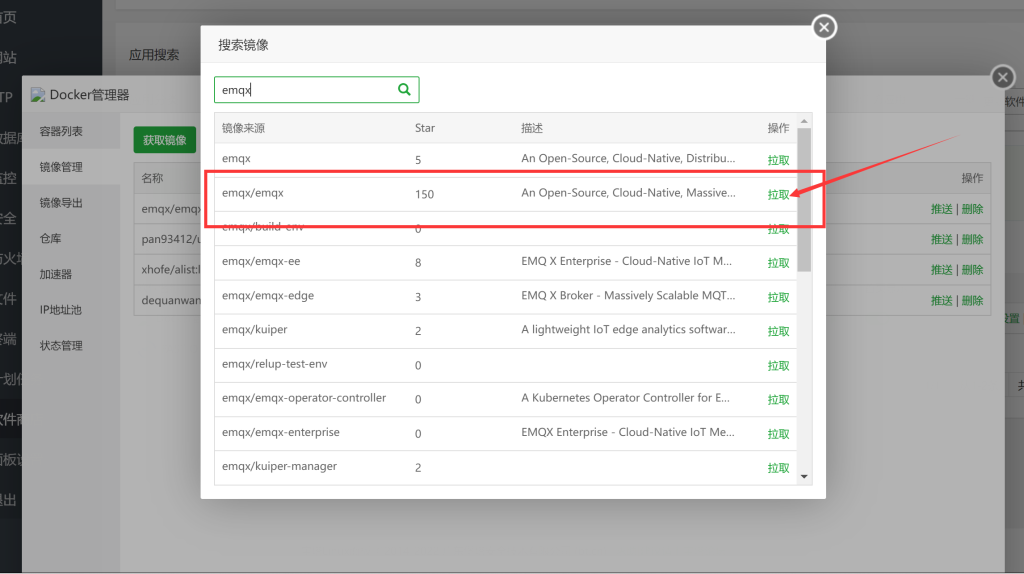This screenshot has height=574, width=1024.
Task: Focus the image search field containing emqx
Action: point(305,90)
